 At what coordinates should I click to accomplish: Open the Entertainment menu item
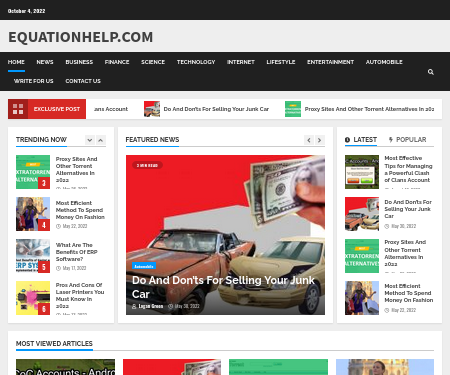(x=330, y=62)
